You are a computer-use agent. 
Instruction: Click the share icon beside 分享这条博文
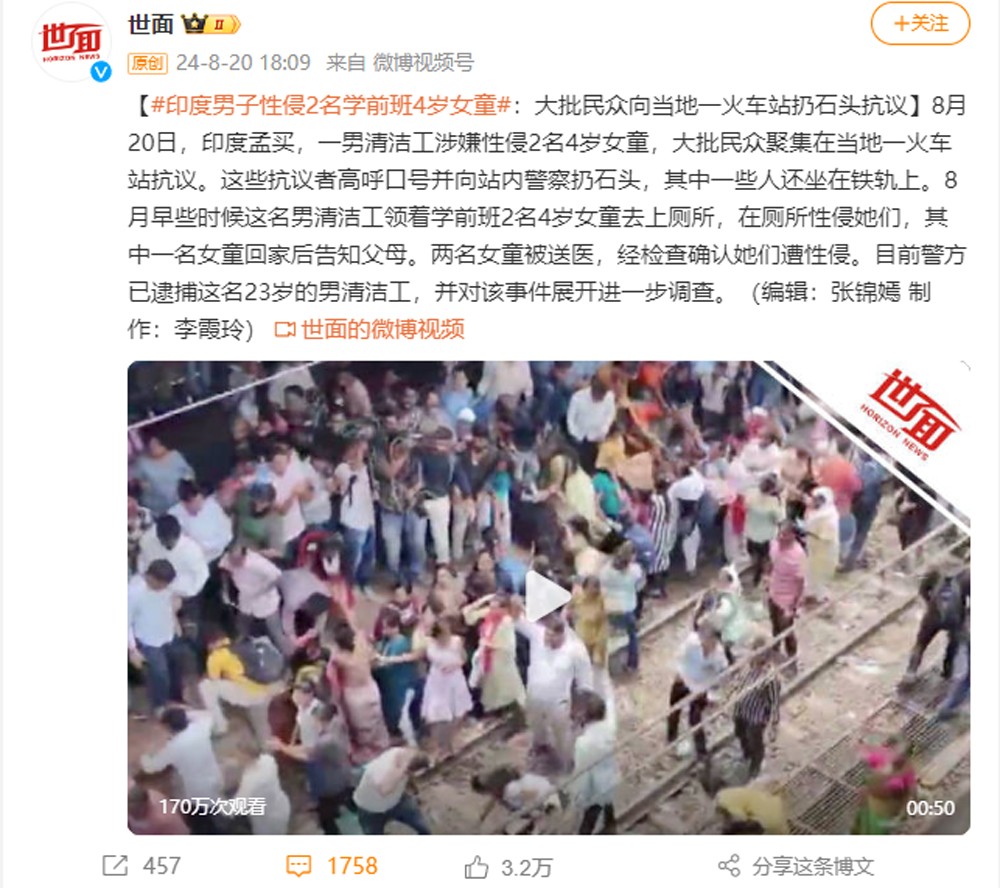point(729,866)
